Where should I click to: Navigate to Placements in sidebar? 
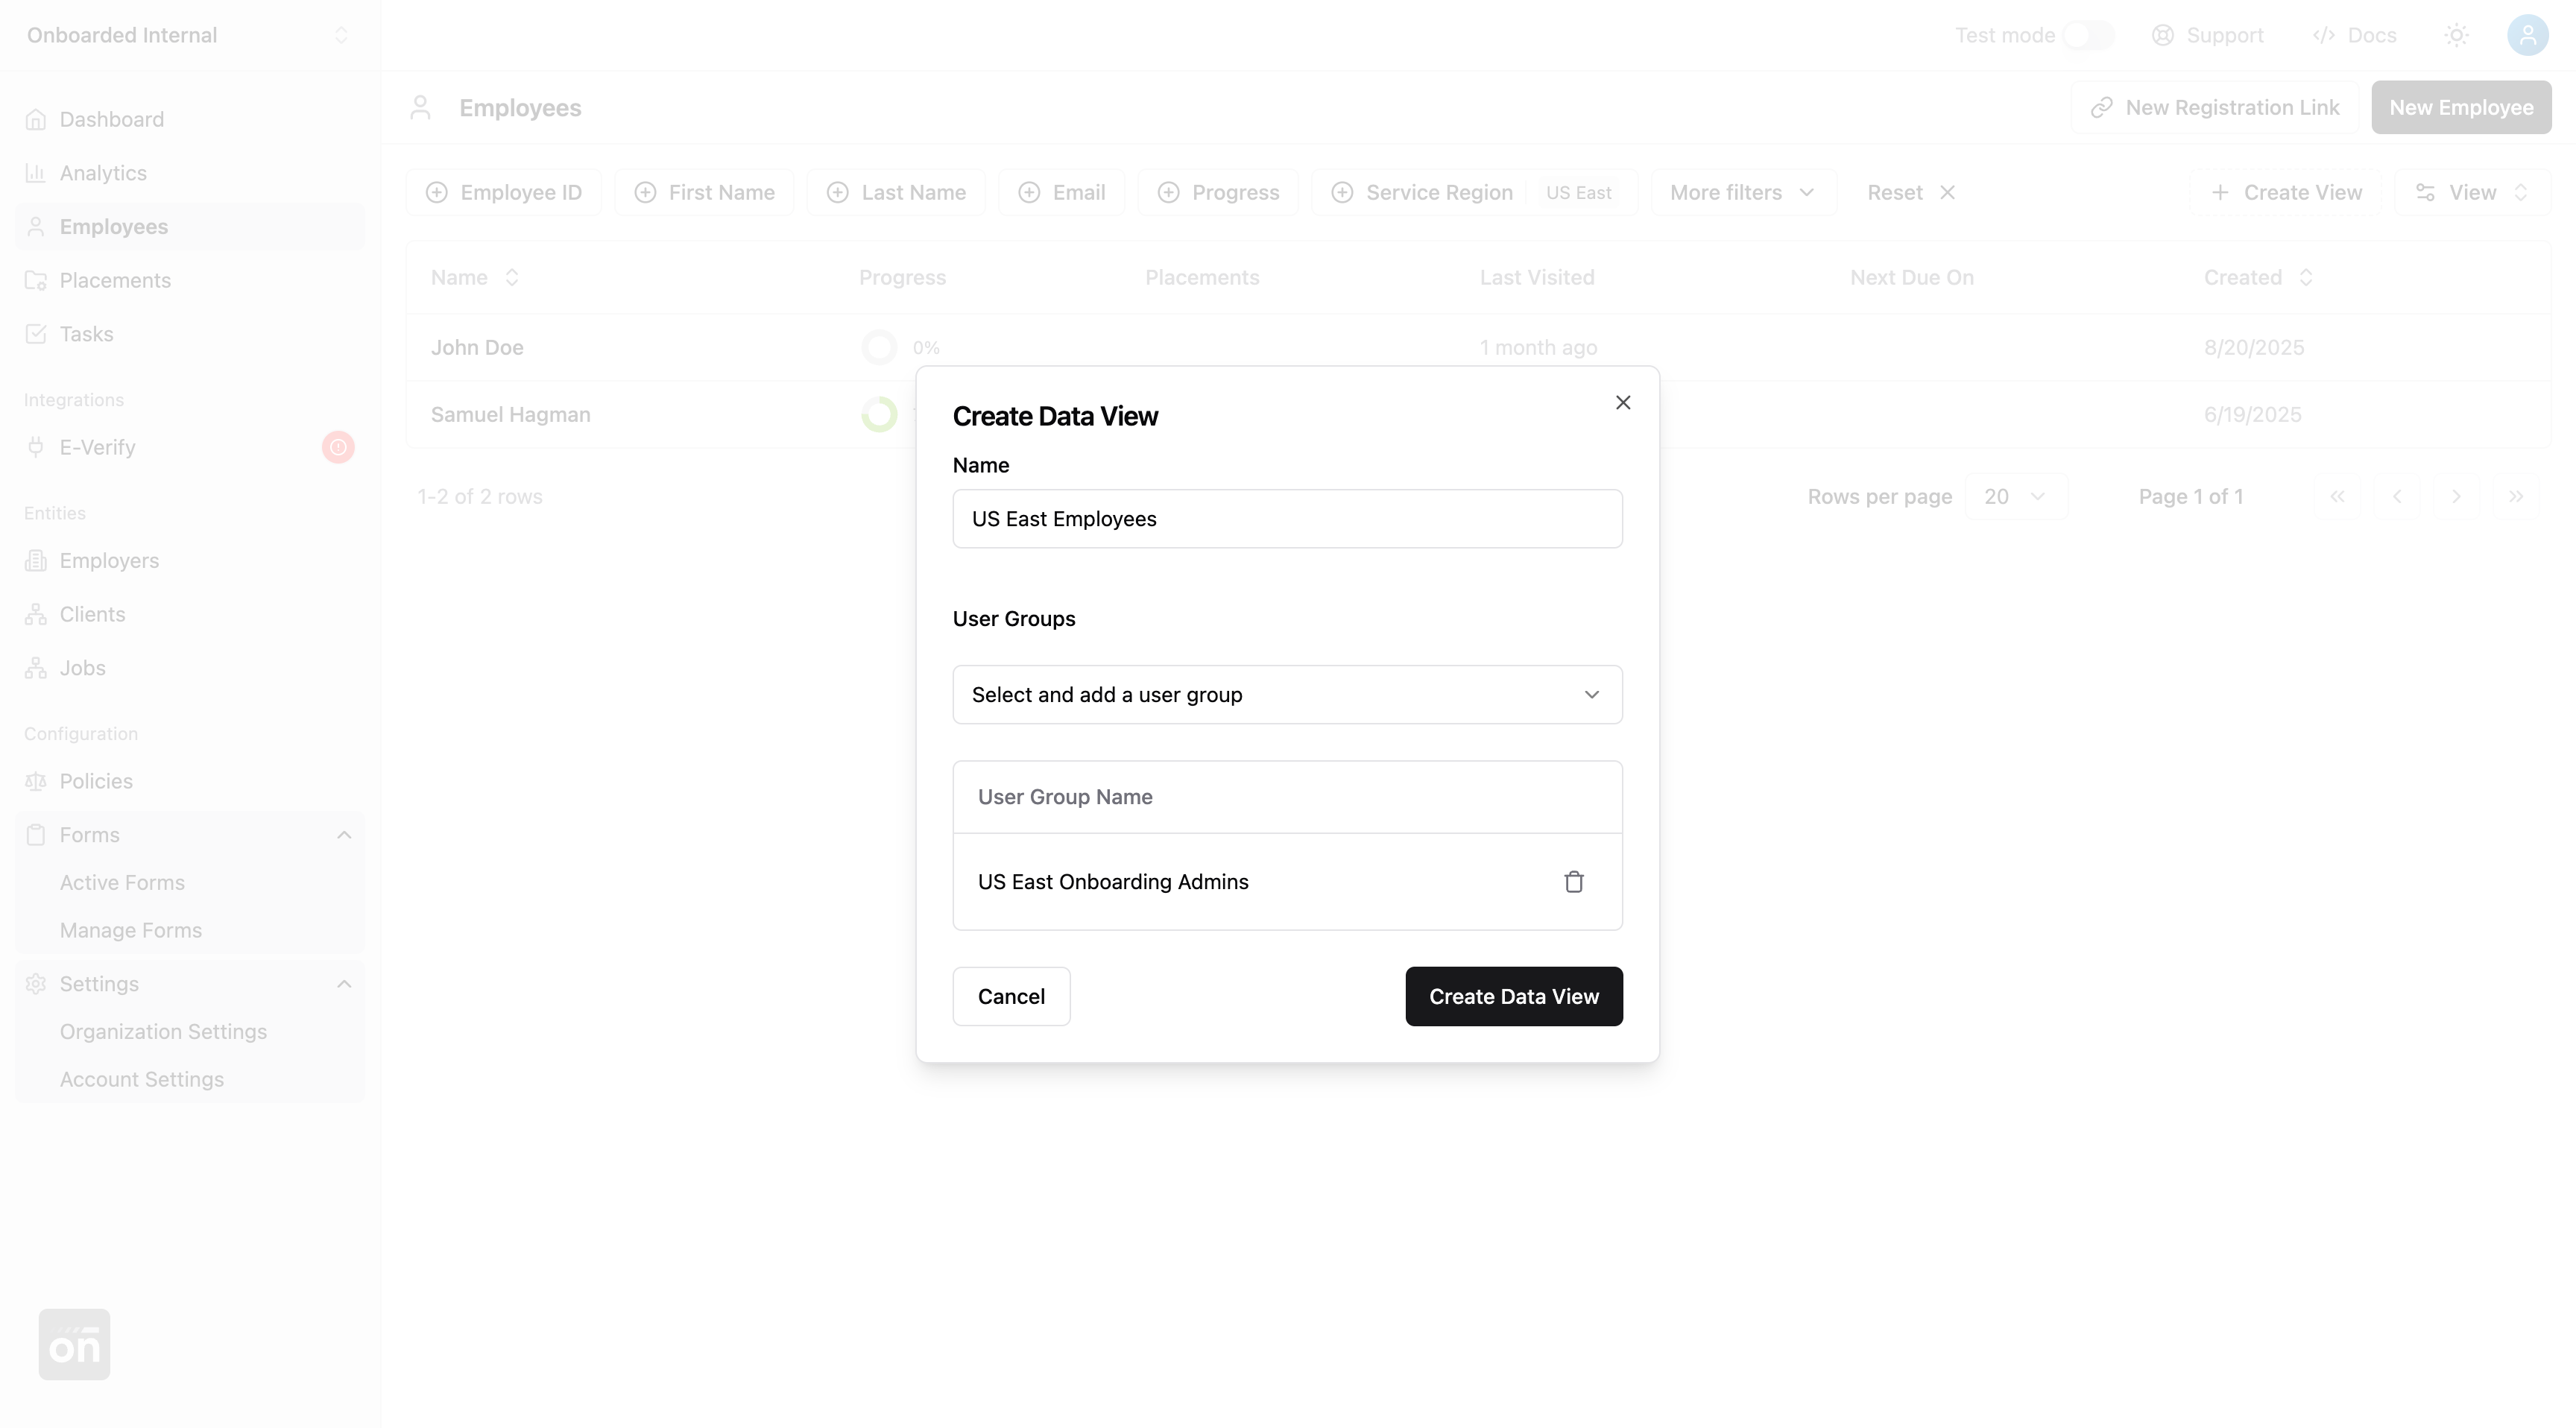coord(115,280)
